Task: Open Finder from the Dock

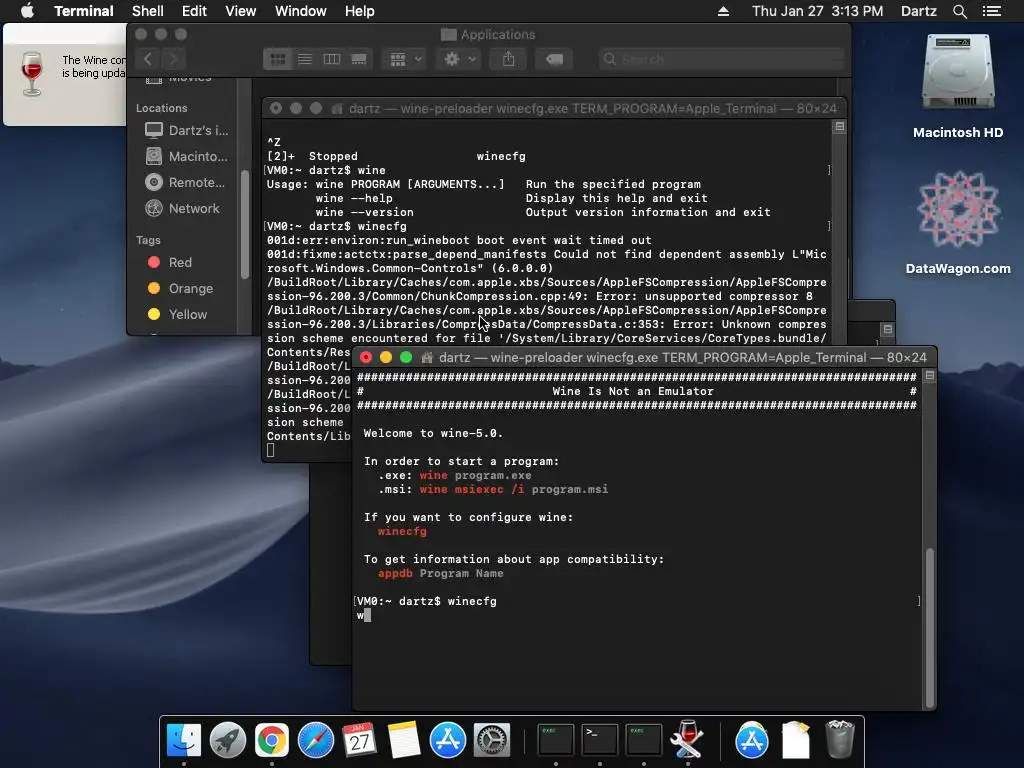Action: [184, 740]
